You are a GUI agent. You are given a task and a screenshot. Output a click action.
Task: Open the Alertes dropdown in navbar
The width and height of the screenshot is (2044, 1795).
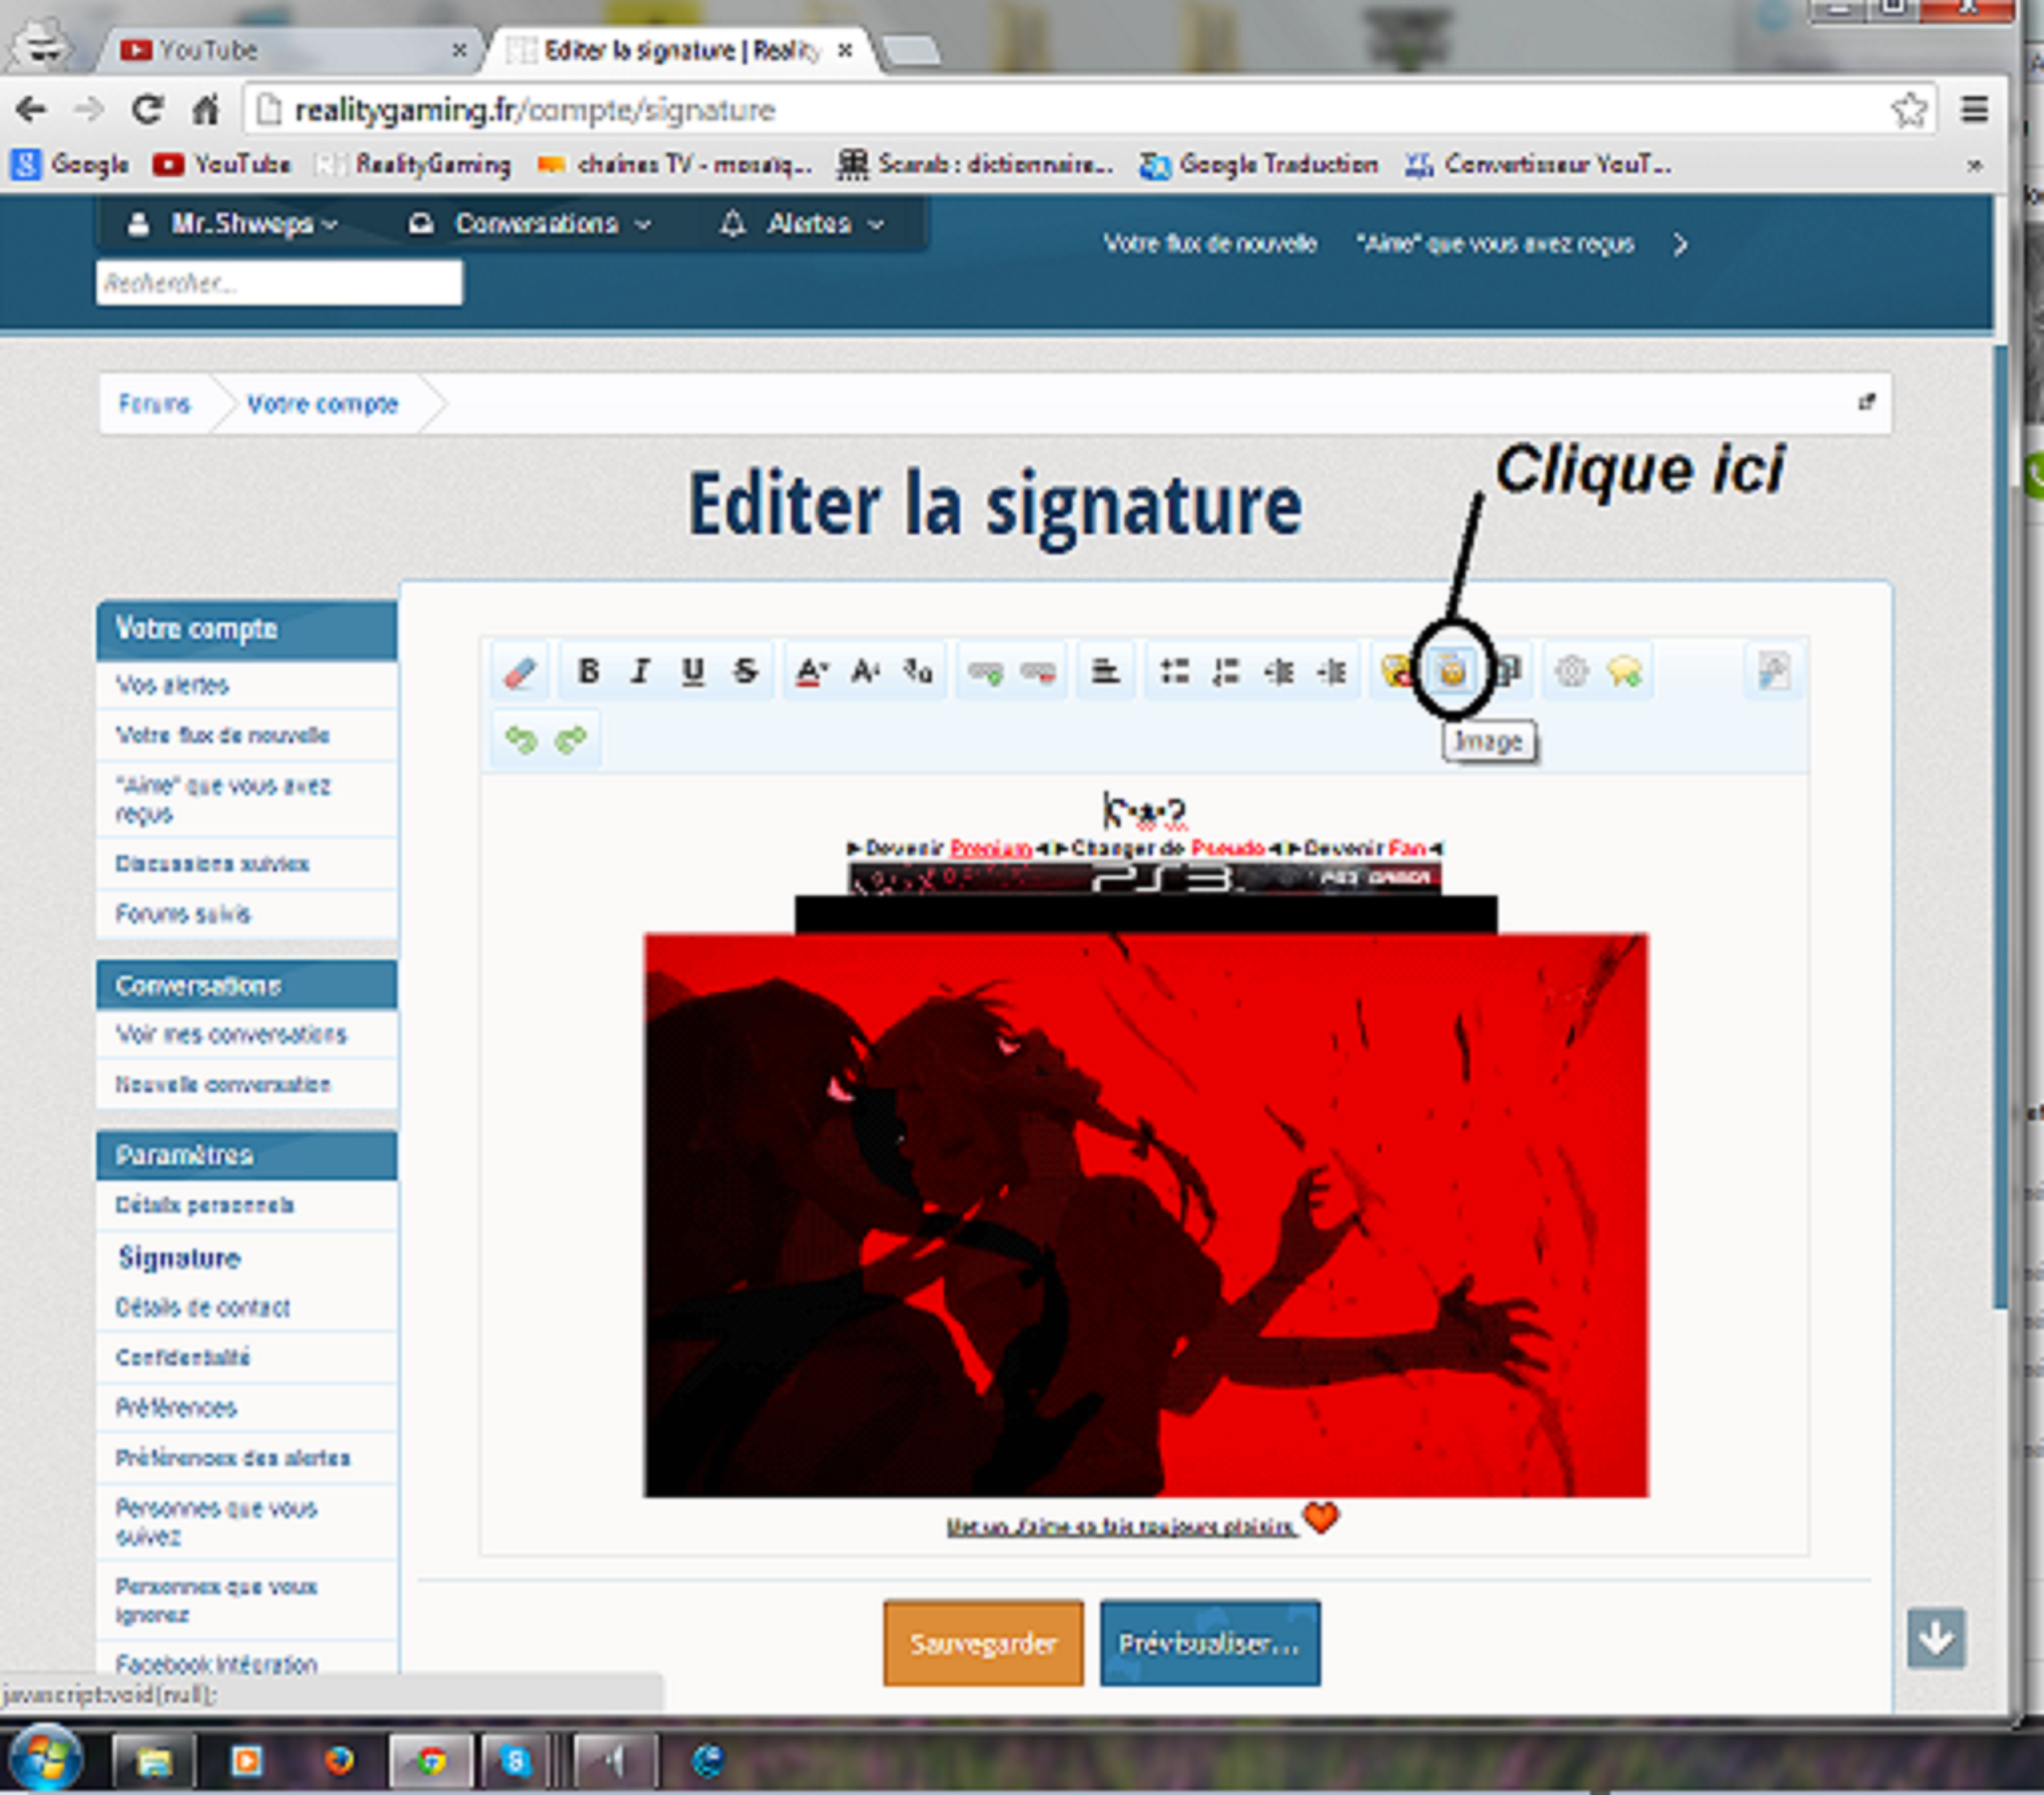pos(802,224)
